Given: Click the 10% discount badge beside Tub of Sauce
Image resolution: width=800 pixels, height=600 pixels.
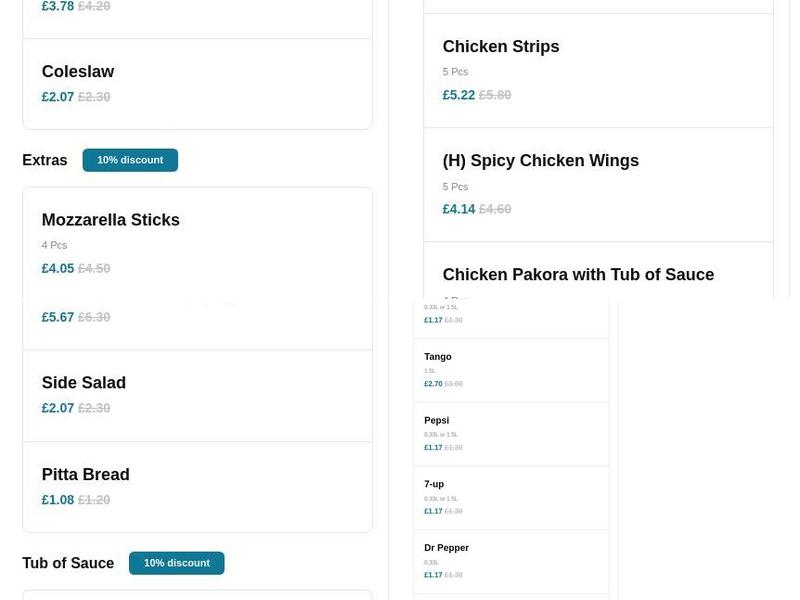Looking at the screenshot, I should pos(177,562).
